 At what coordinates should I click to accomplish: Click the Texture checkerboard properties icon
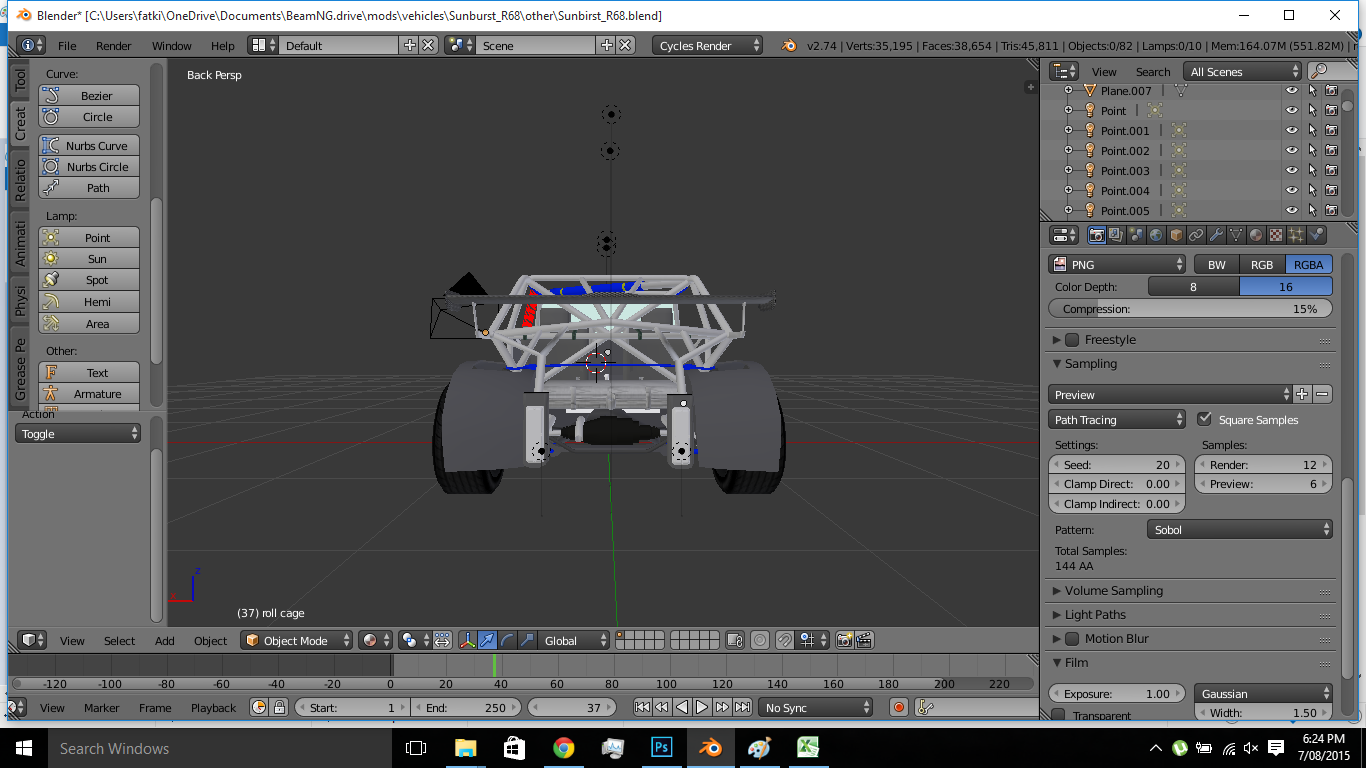tap(1276, 235)
